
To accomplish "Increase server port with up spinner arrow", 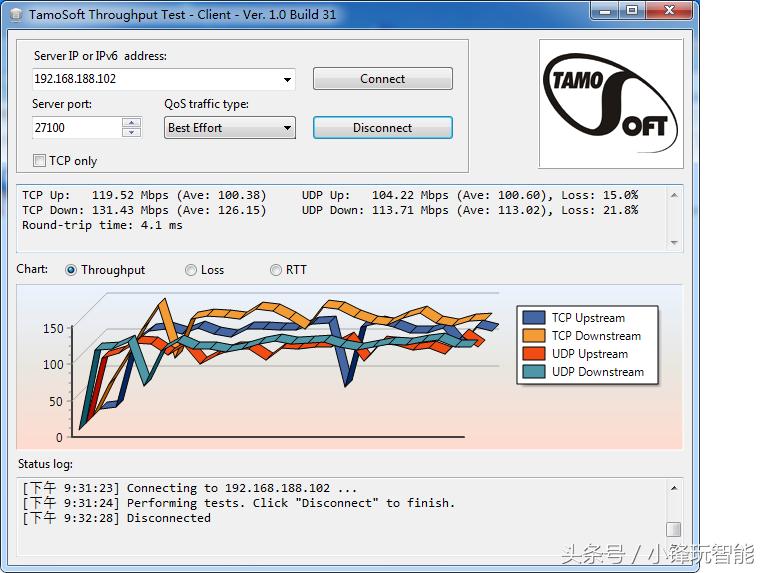I will (131, 122).
